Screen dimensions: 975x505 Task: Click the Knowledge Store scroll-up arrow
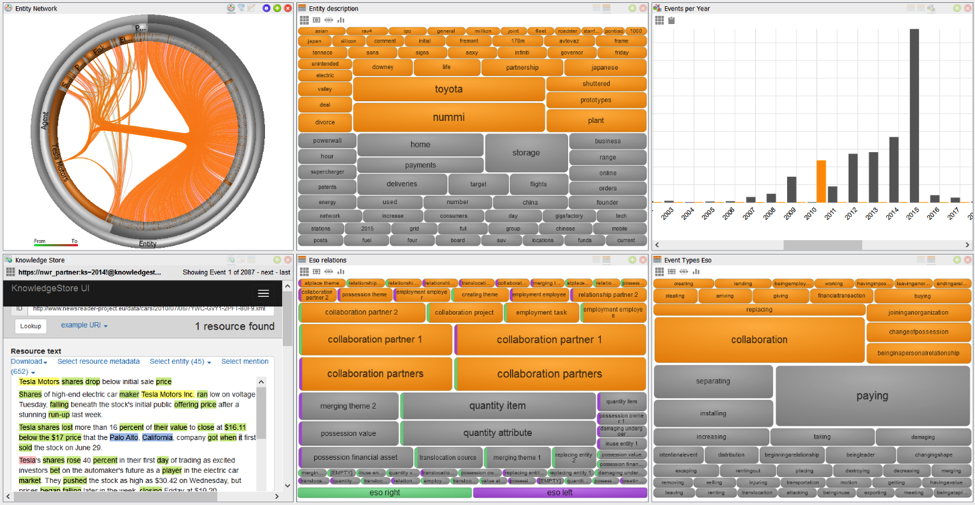[287, 286]
